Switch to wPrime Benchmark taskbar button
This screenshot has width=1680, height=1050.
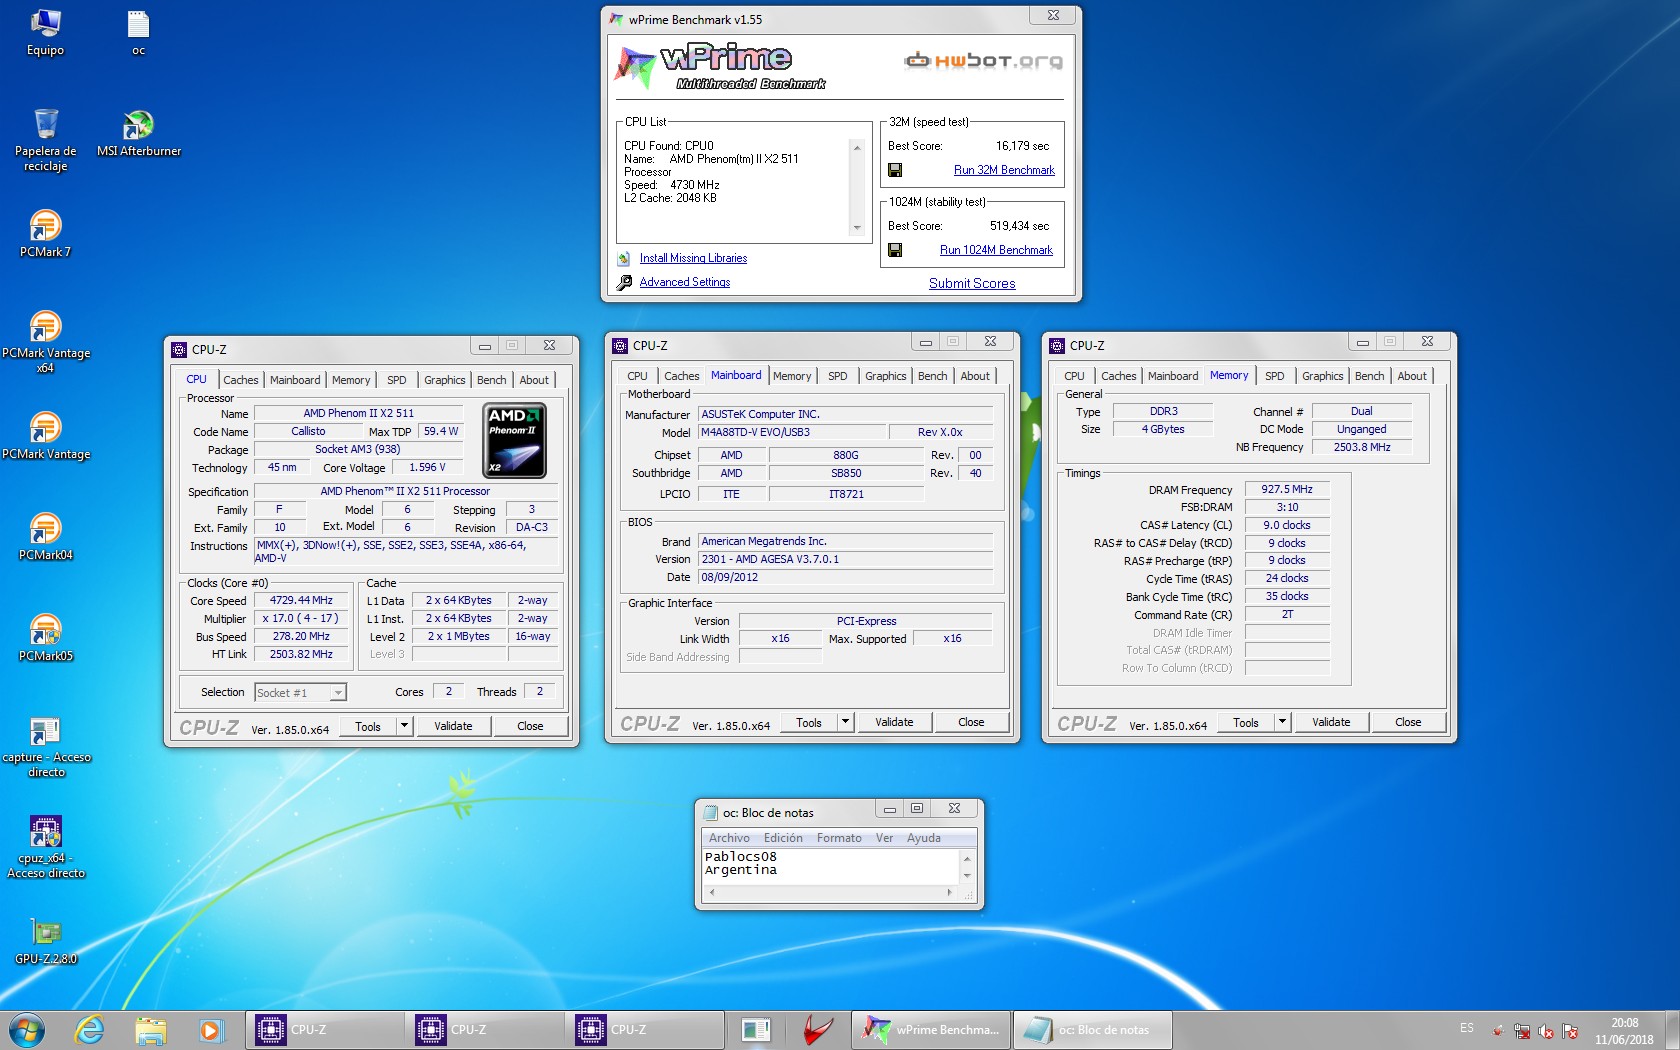pos(931,1029)
